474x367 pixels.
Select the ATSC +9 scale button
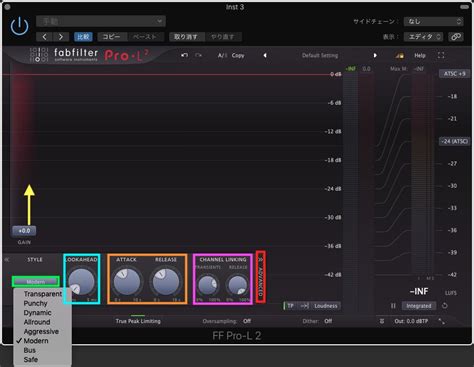click(454, 74)
